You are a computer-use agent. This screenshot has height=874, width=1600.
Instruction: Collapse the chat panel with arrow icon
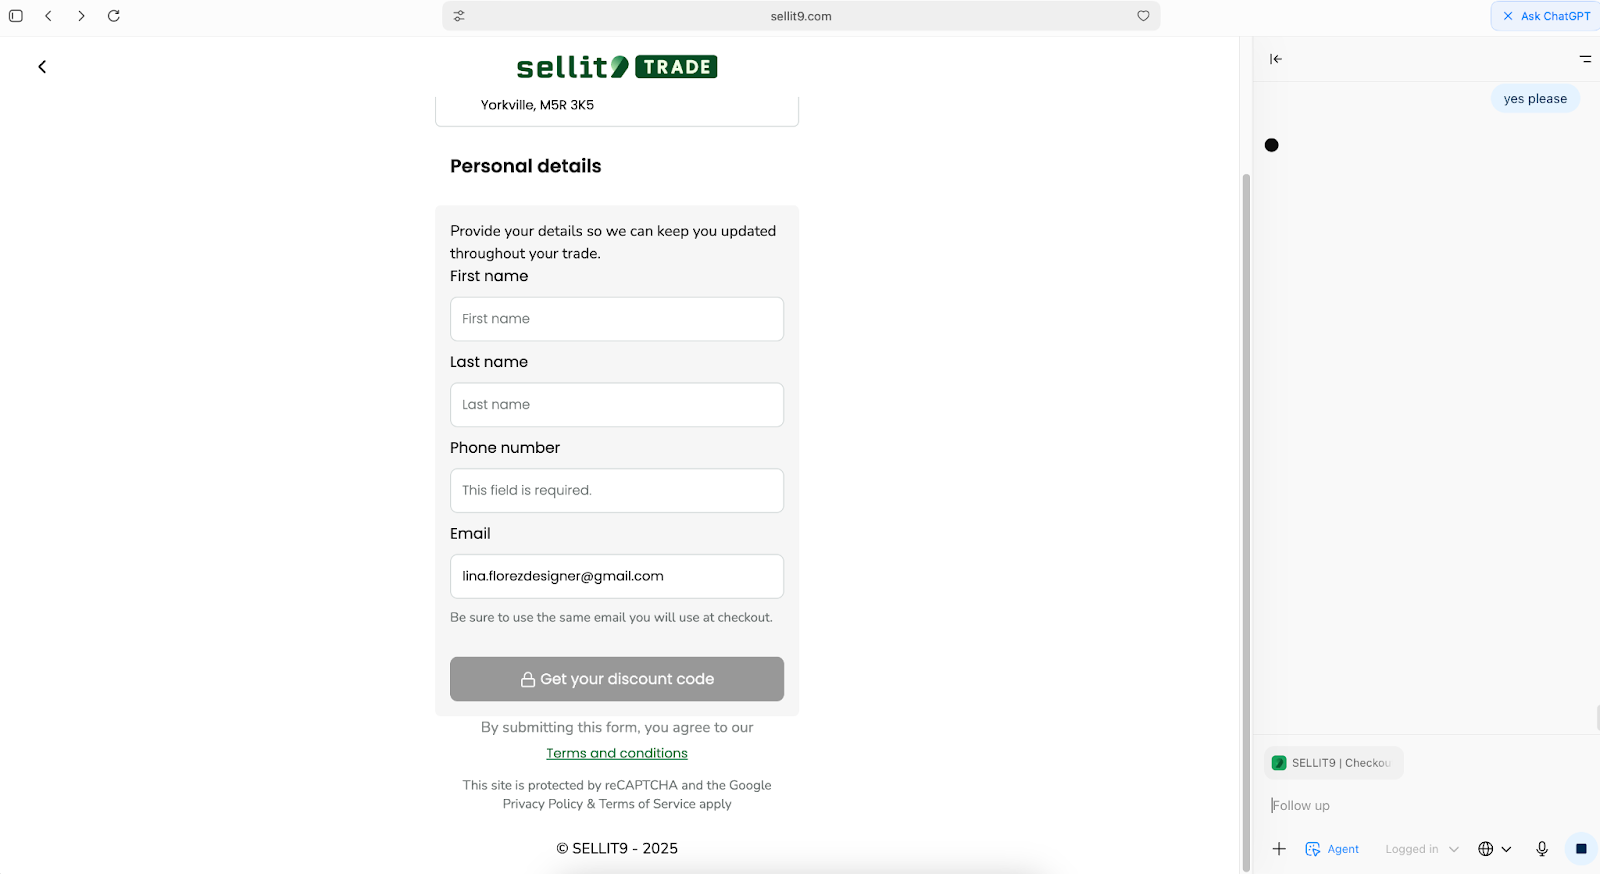(x=1276, y=59)
